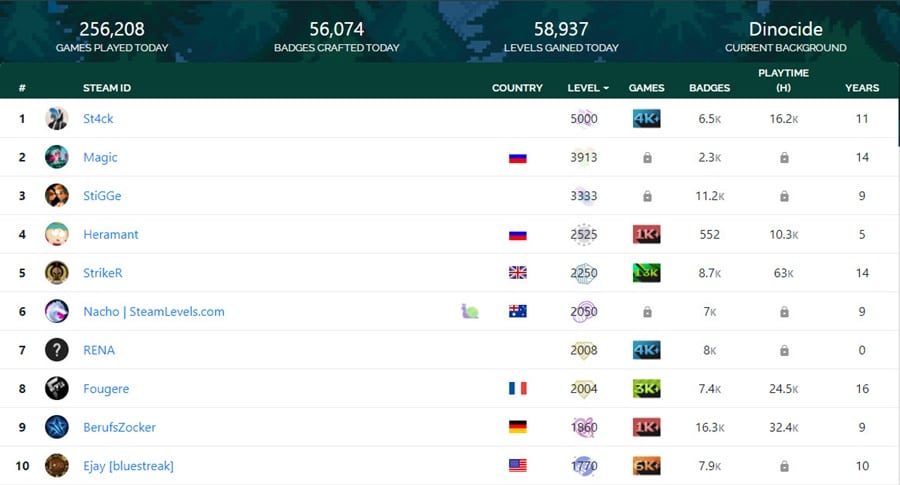Click RENA's question mark avatar

[57, 350]
